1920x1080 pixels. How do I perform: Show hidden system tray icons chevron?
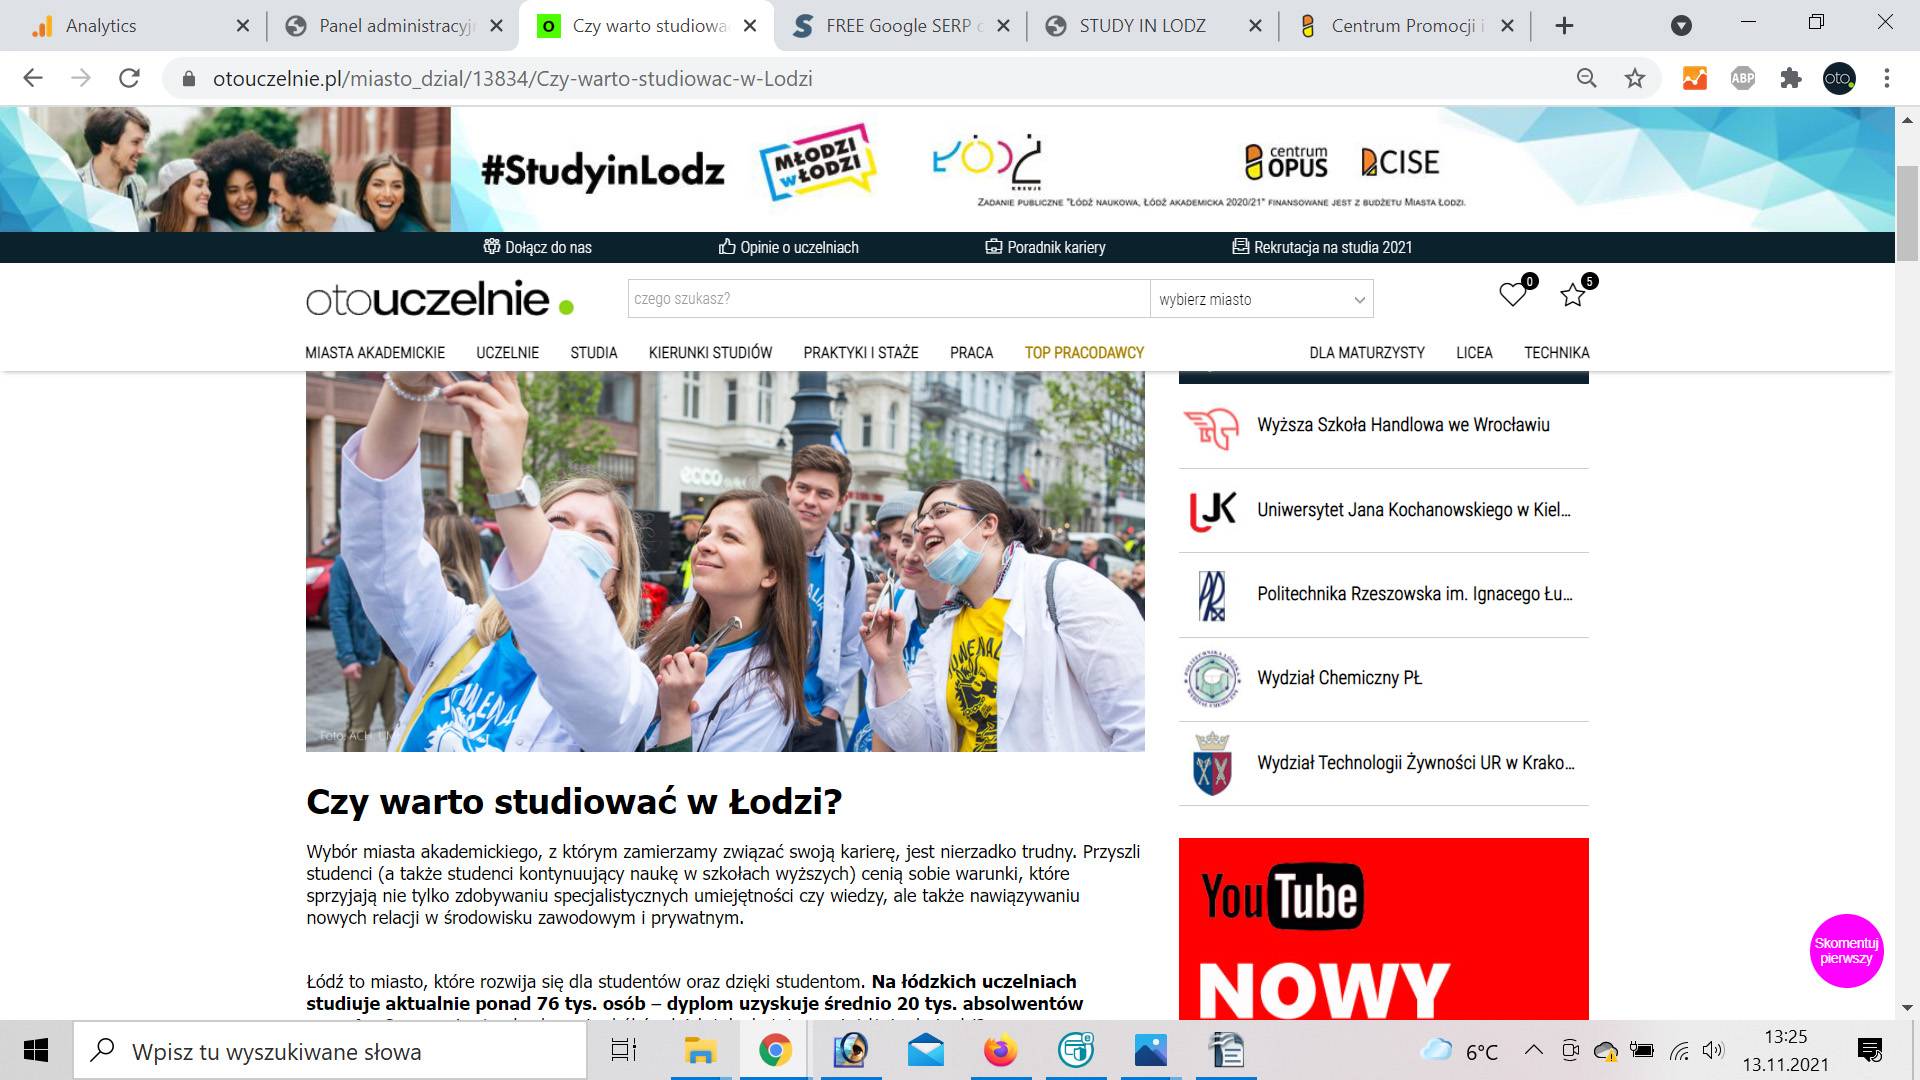(x=1533, y=1050)
